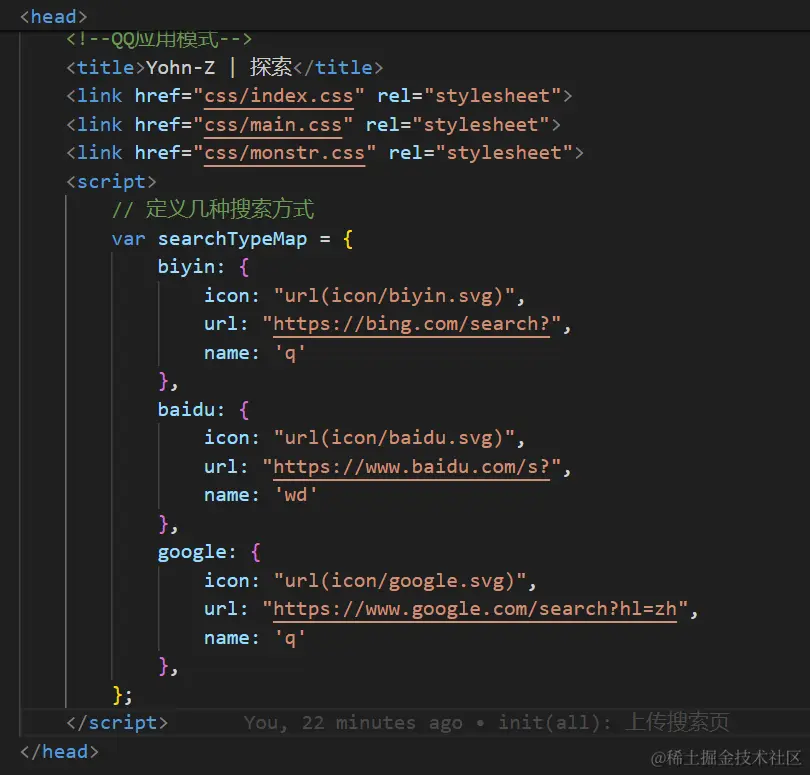Follow the https://bing.com/search? link

pyautogui.click(x=411, y=324)
